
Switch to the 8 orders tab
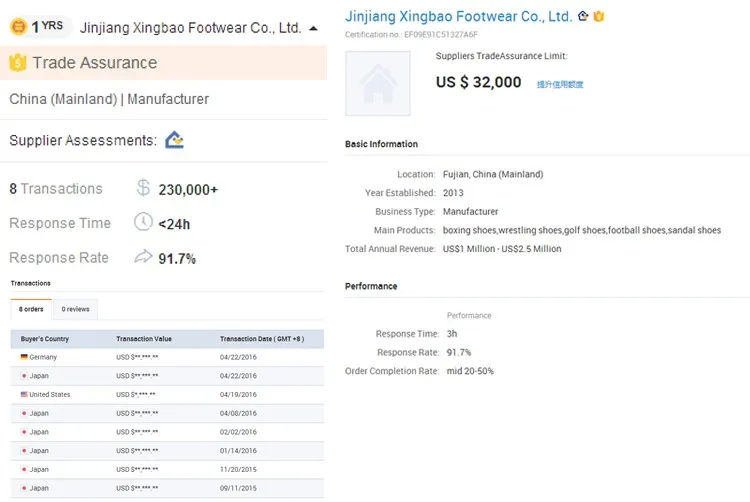pyautogui.click(x=31, y=309)
